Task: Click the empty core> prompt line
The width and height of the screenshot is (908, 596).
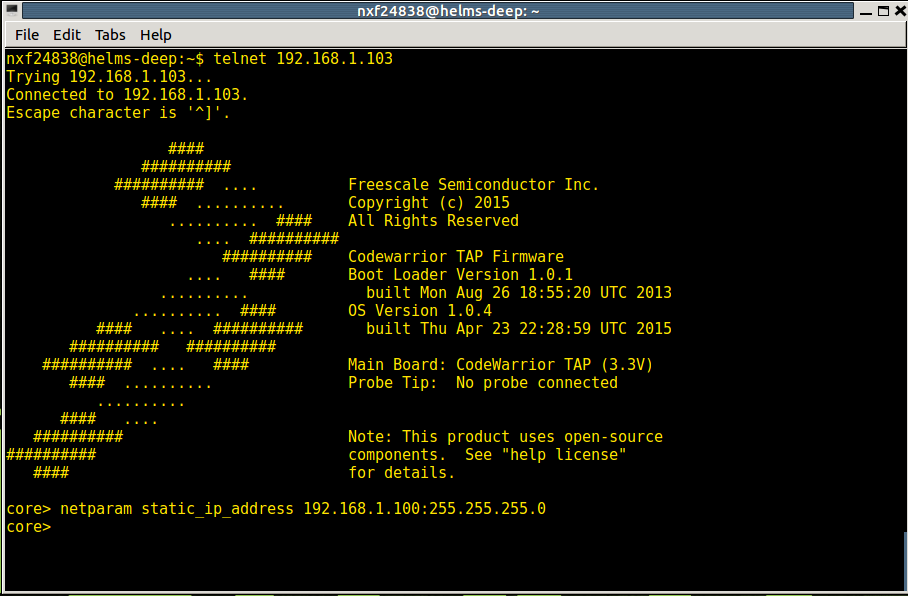Action: click(x=28, y=527)
